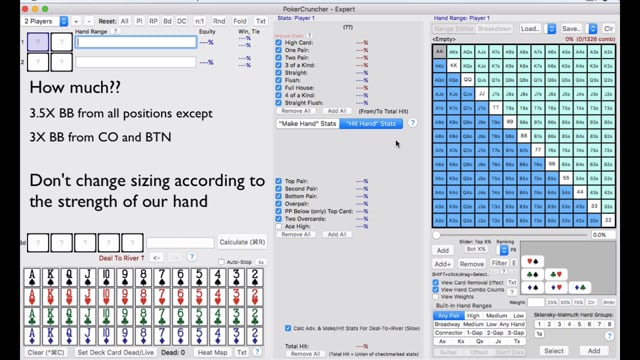Click the Calculate button

pyautogui.click(x=242, y=242)
